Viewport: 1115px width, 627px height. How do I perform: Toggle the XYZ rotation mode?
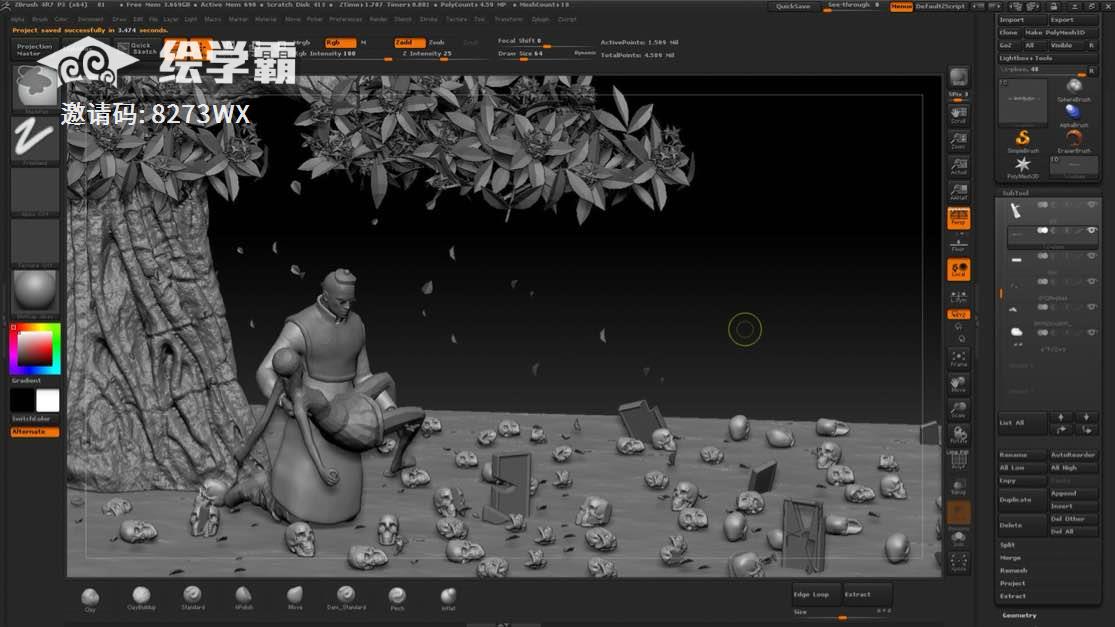point(959,314)
